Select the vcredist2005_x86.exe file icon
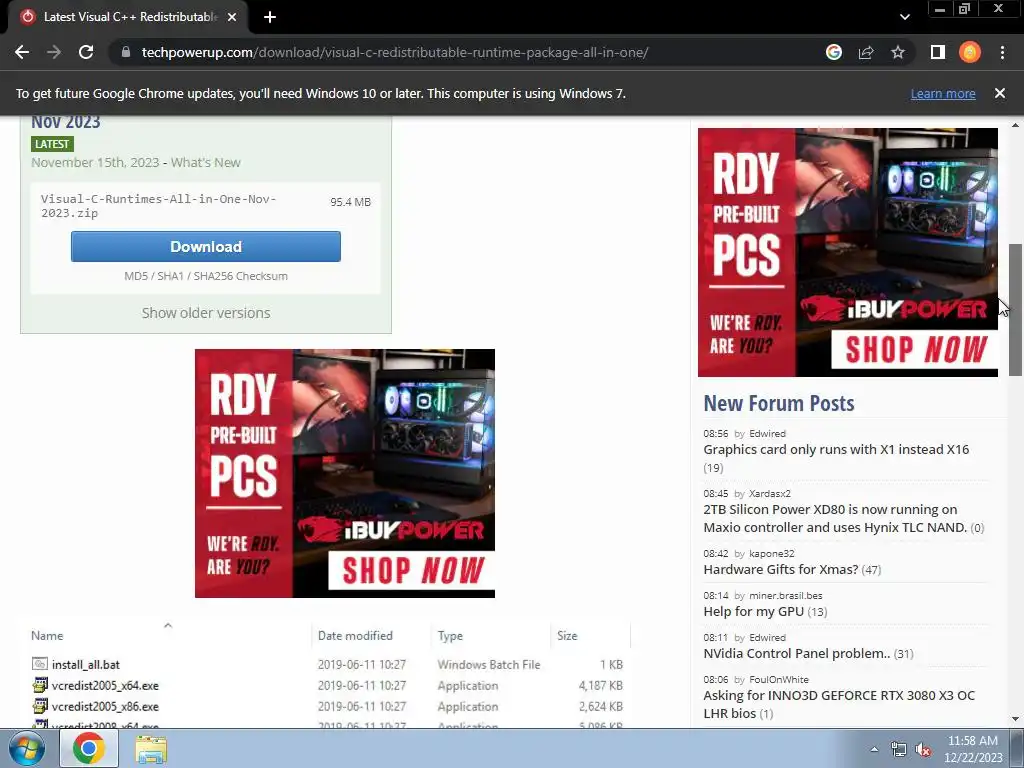 click(x=40, y=706)
